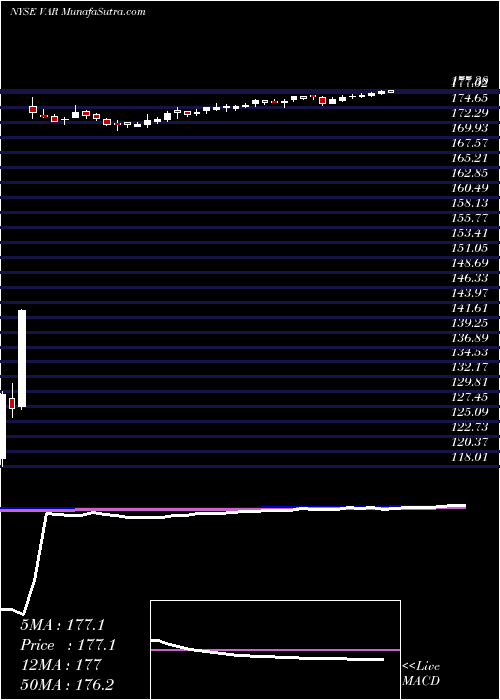The height and width of the screenshot is (700, 500).
Task: Click the 118.01 price axis label
Action: point(469,458)
